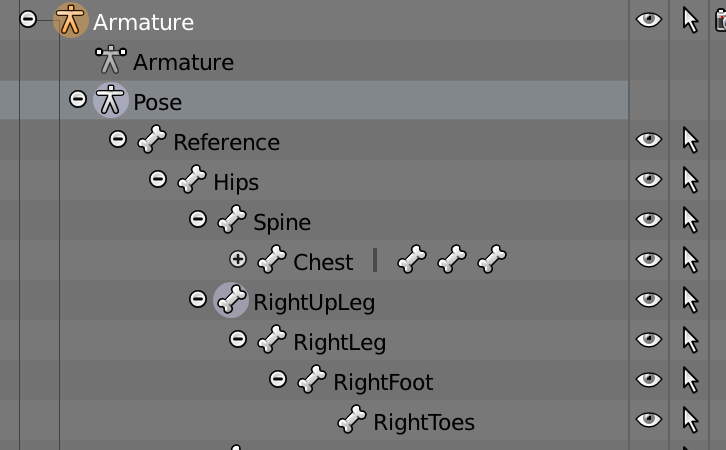Click selectable arrow for Hips bone
The image size is (726, 450).
click(690, 181)
